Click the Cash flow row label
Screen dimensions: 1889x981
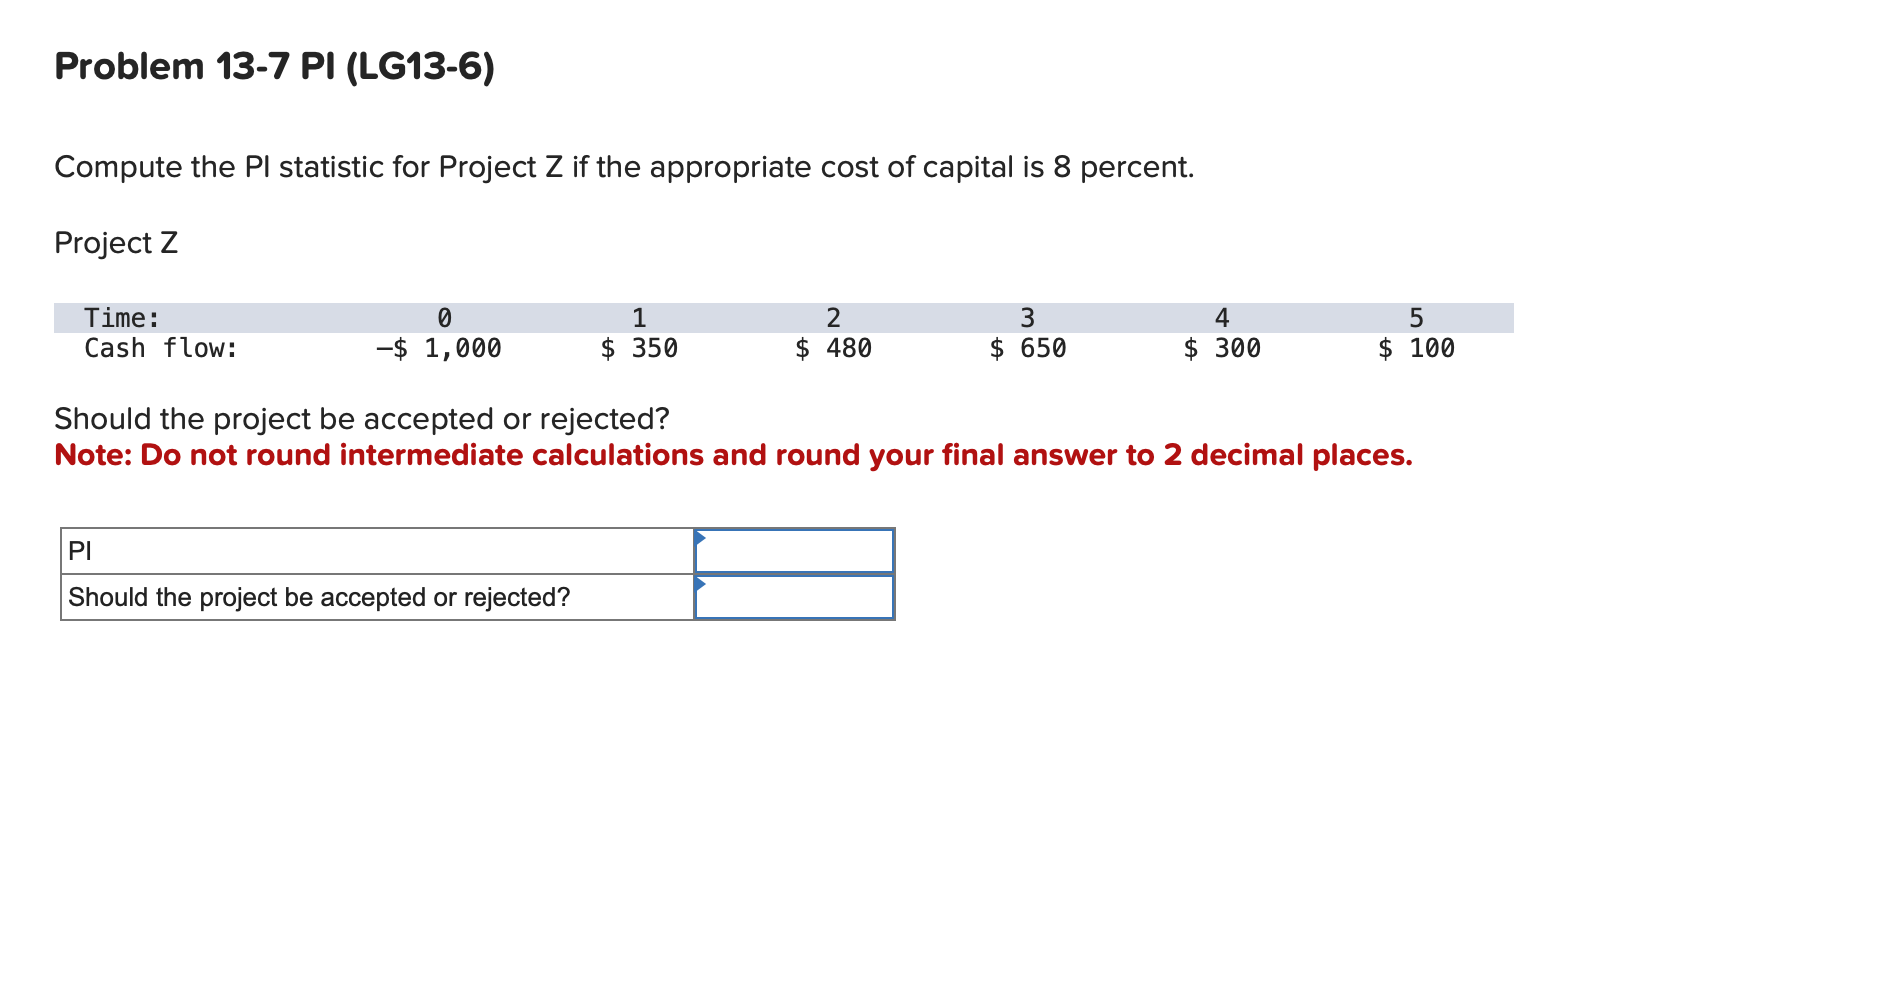(160, 348)
